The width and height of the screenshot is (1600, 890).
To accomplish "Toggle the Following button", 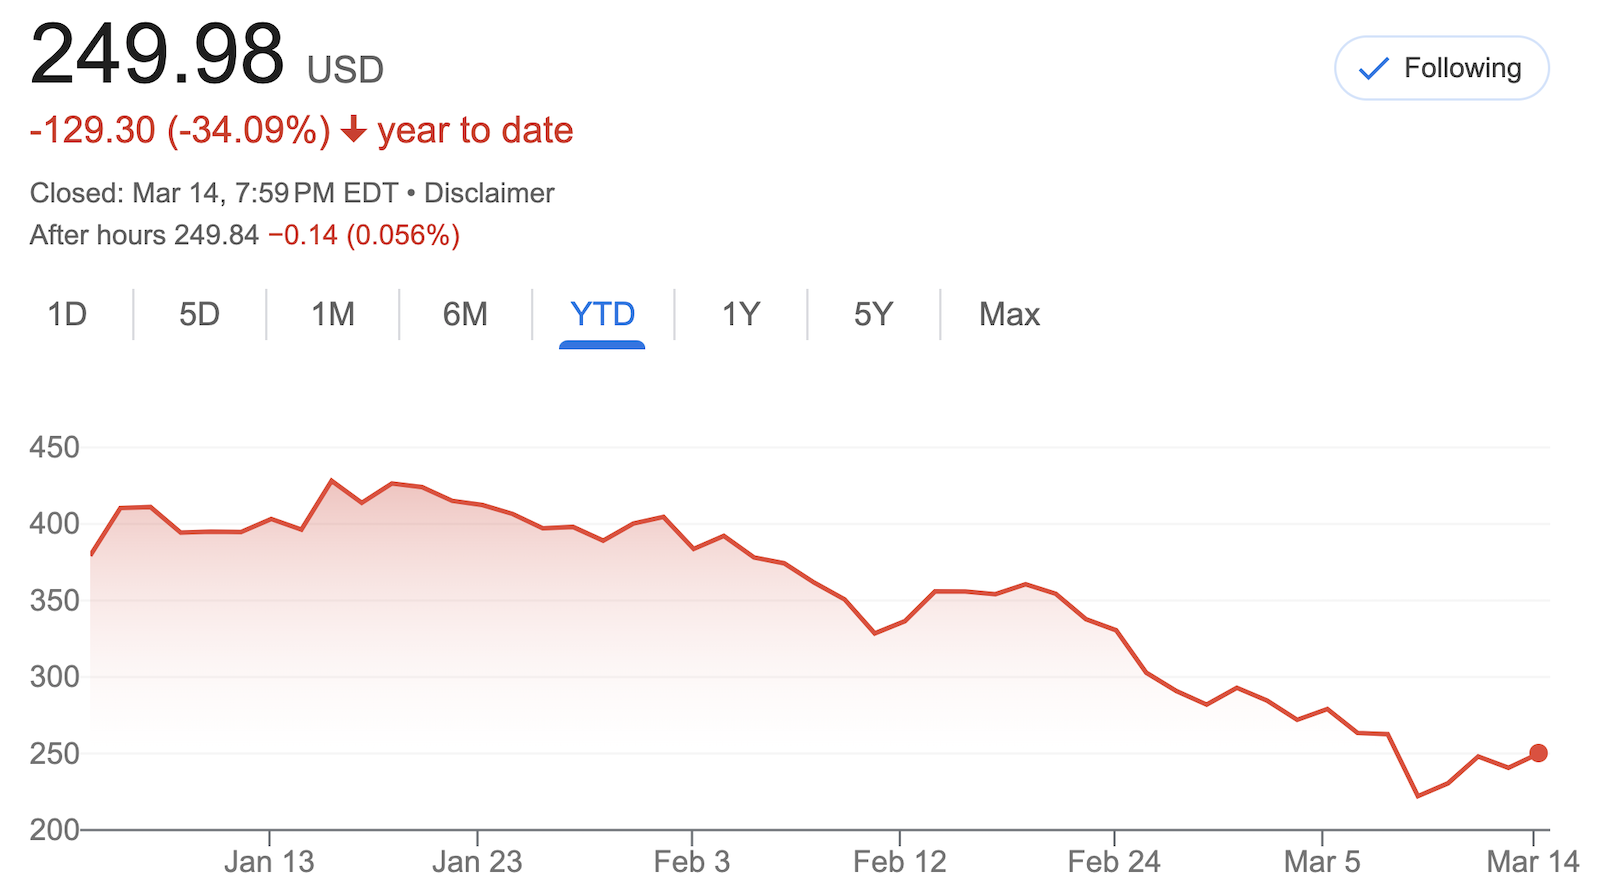I will [x=1441, y=68].
